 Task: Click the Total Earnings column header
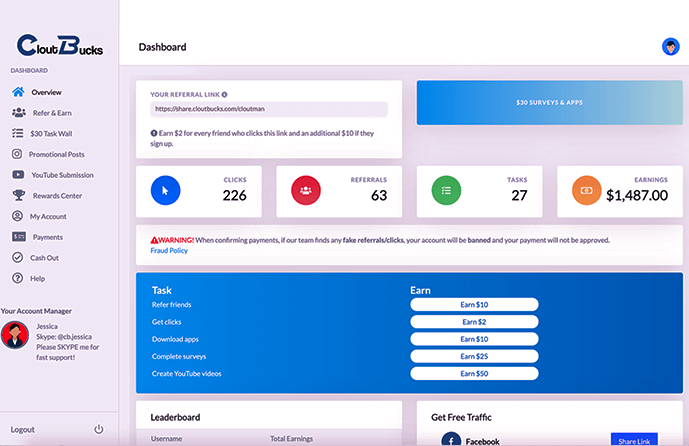[291, 439]
